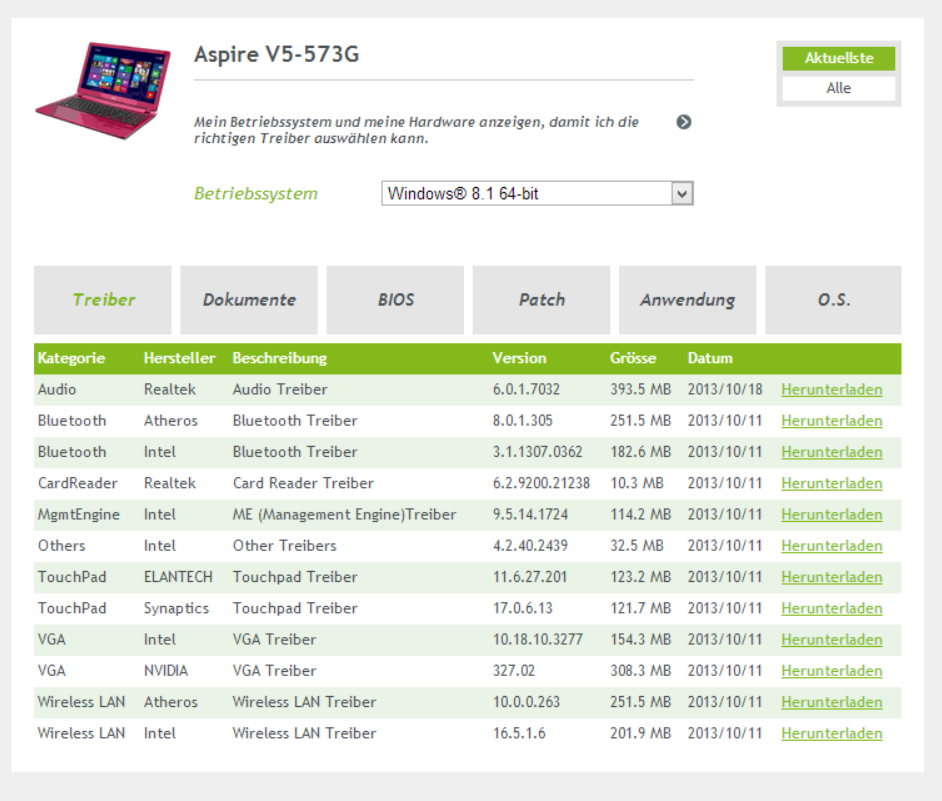Switch to the Anwendung tab

687,300
